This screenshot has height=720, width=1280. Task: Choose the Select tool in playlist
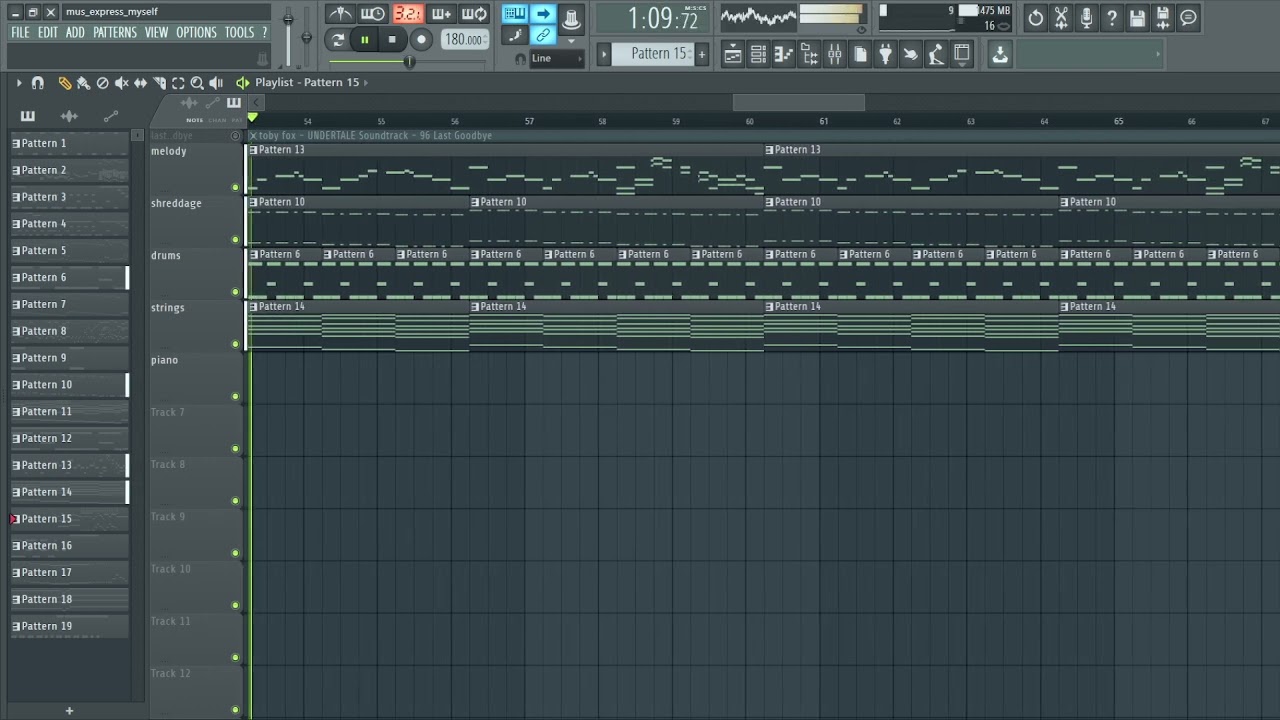[178, 83]
